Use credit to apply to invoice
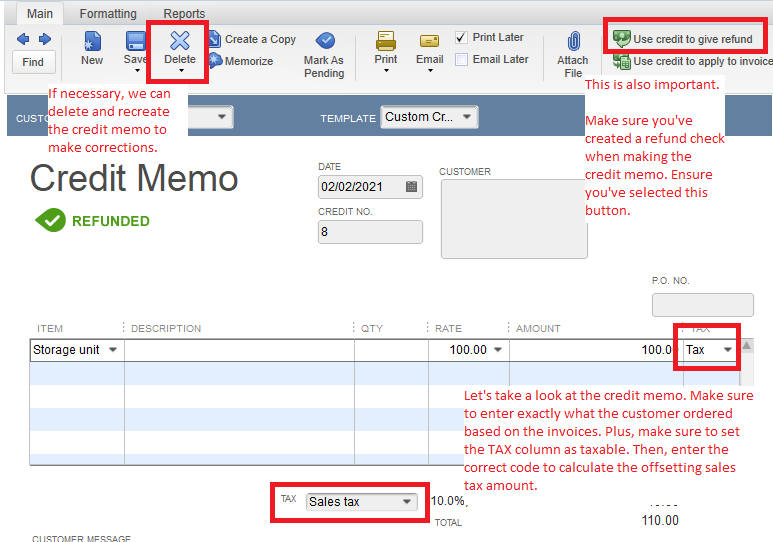The width and height of the screenshot is (773, 542). pyautogui.click(x=692, y=61)
